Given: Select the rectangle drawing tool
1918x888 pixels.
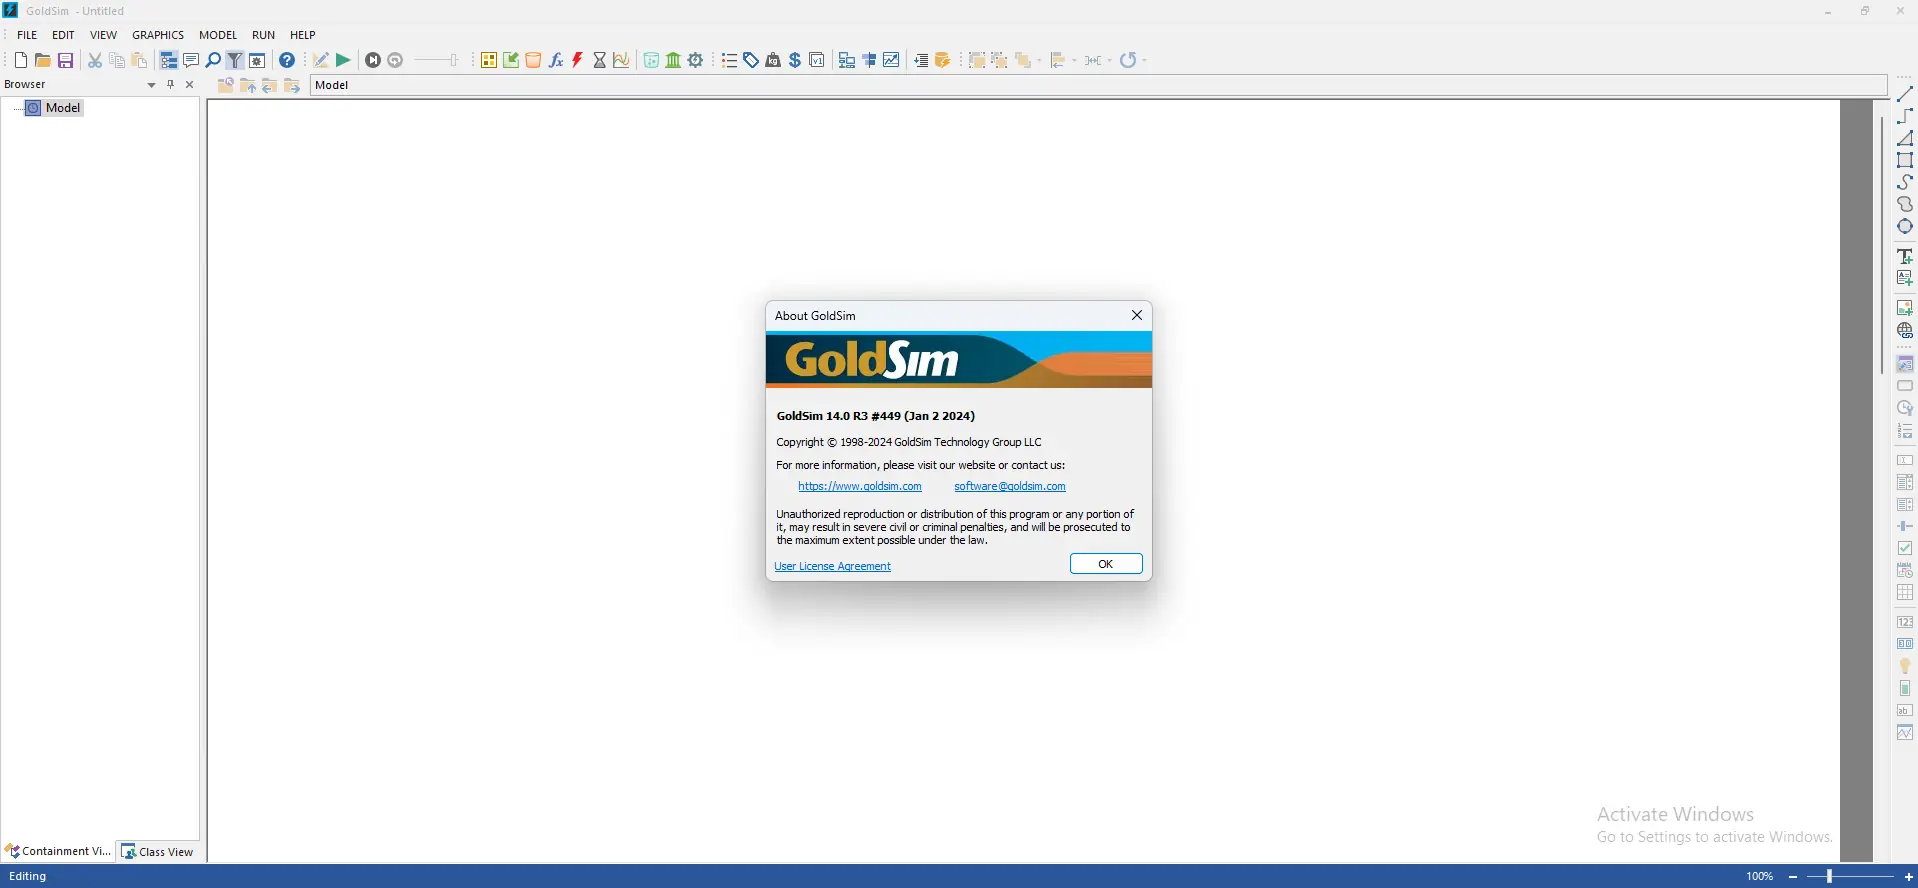Looking at the screenshot, I should click(1905, 160).
